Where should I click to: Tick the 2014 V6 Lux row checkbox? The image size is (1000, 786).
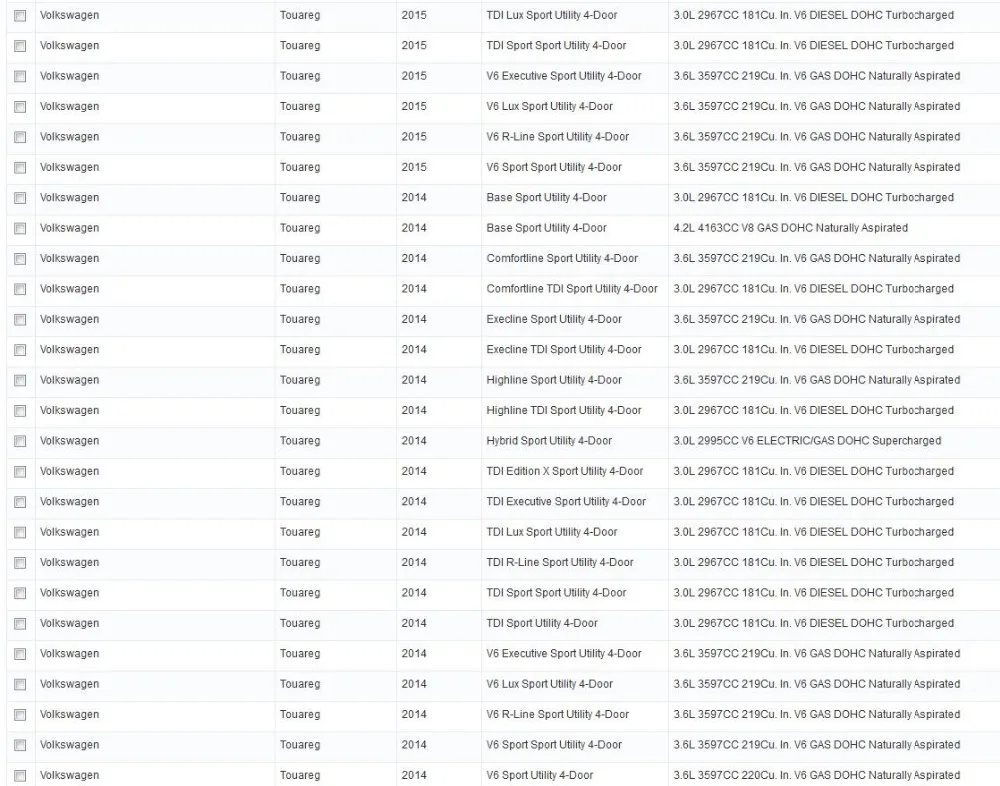20,685
